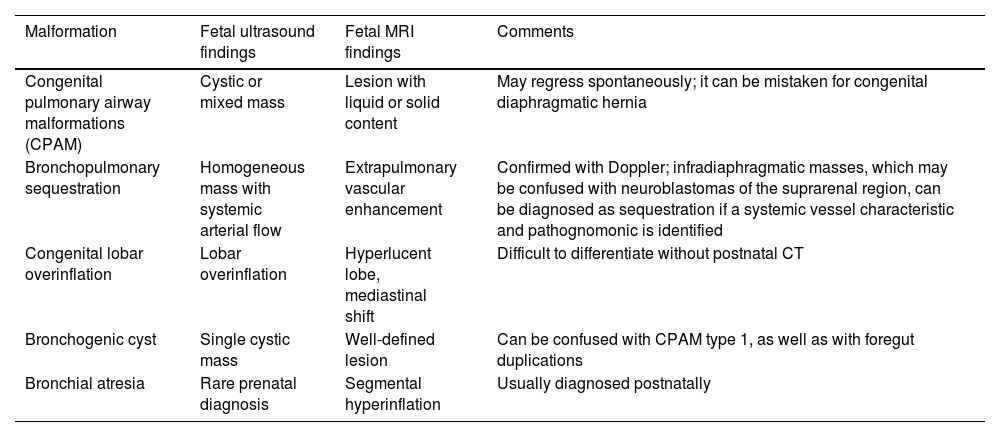Select the Bronchopulmonary sequestration row label
This screenshot has width=1000, height=437.
pos(92,177)
